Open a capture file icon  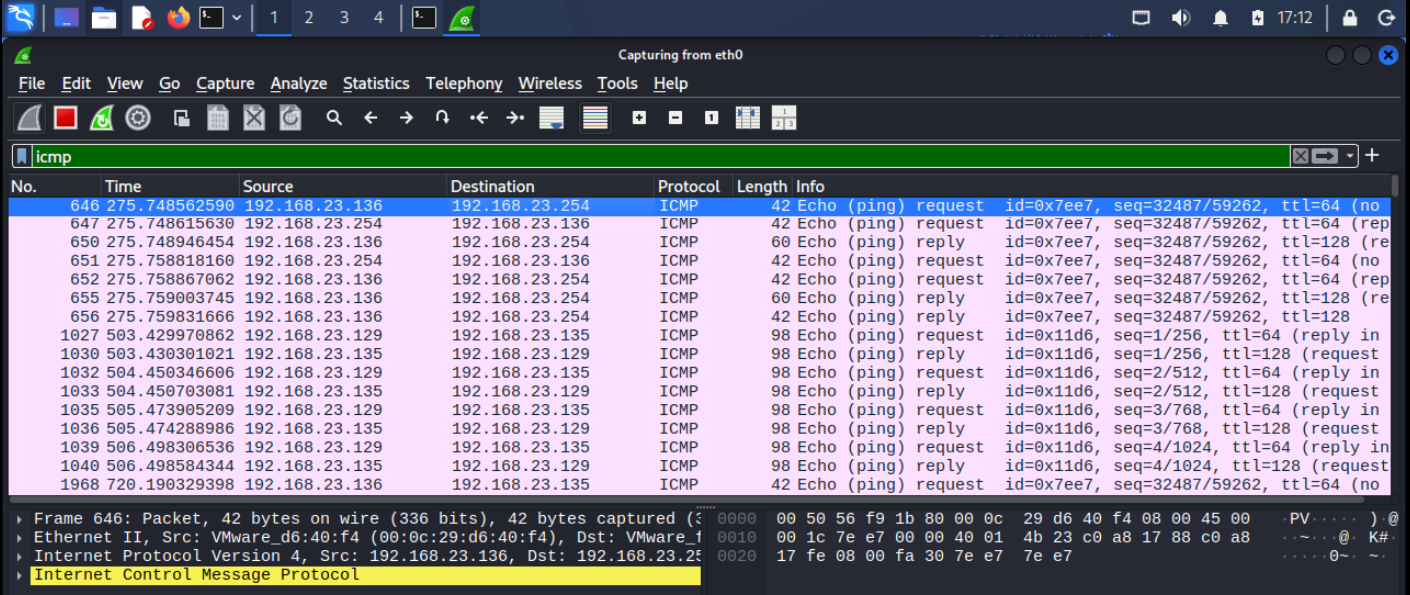(182, 118)
